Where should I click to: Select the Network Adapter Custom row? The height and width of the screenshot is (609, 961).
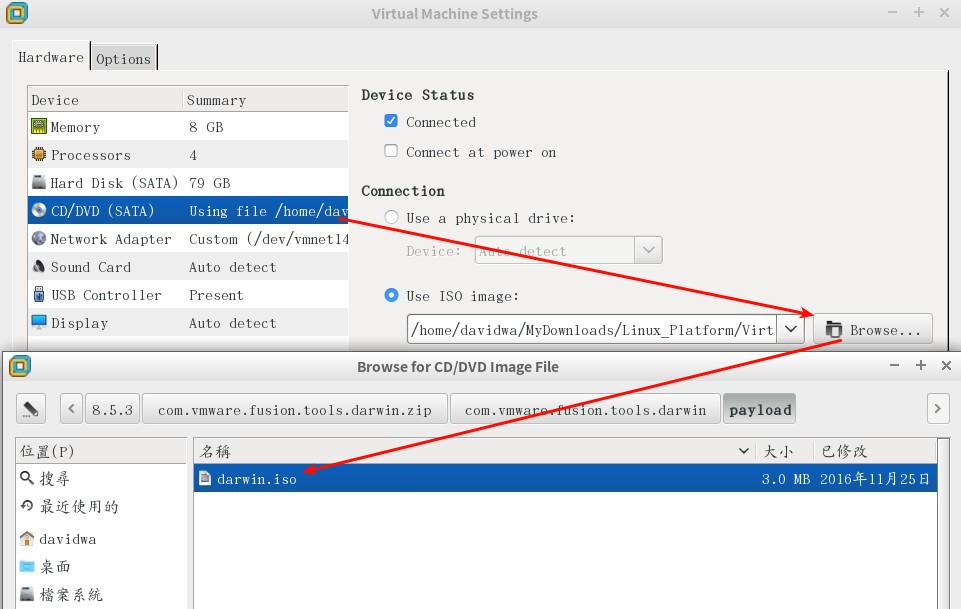[x=188, y=238]
